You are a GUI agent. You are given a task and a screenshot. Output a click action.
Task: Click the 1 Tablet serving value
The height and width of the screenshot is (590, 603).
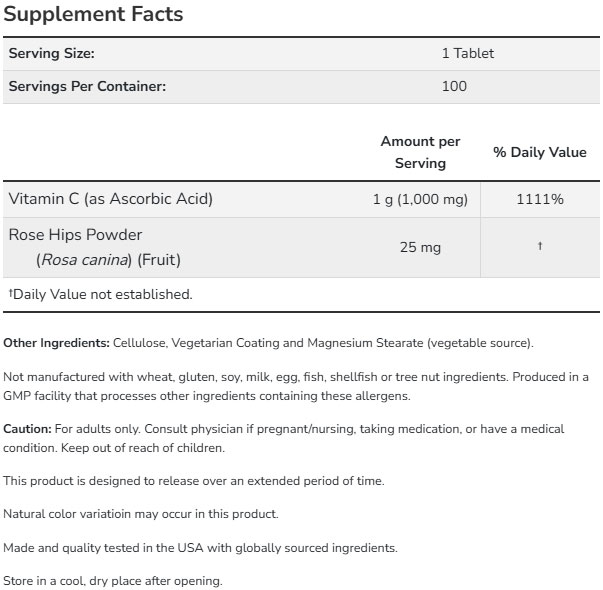point(468,54)
